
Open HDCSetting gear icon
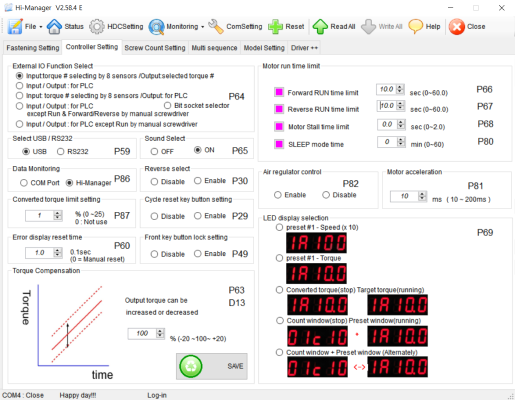coord(97,27)
